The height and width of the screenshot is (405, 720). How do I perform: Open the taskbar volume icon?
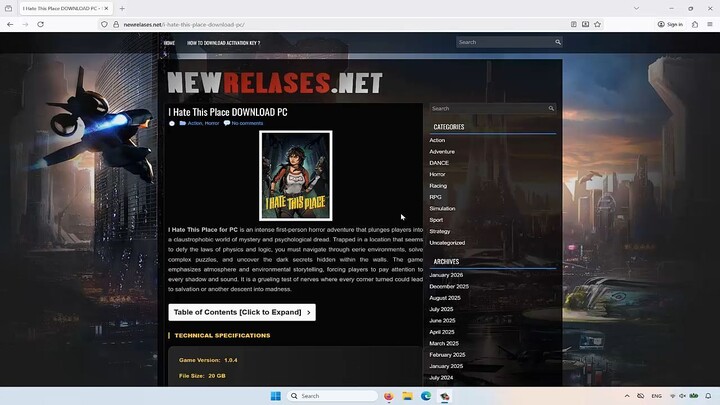tap(682, 396)
